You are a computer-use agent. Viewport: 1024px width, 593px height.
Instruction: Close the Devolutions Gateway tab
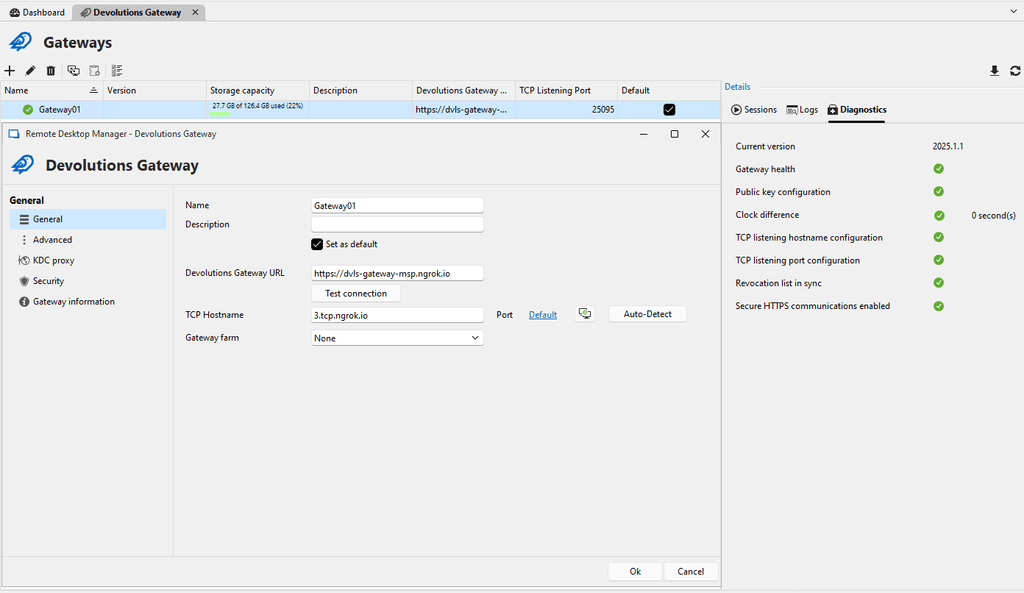(x=196, y=13)
